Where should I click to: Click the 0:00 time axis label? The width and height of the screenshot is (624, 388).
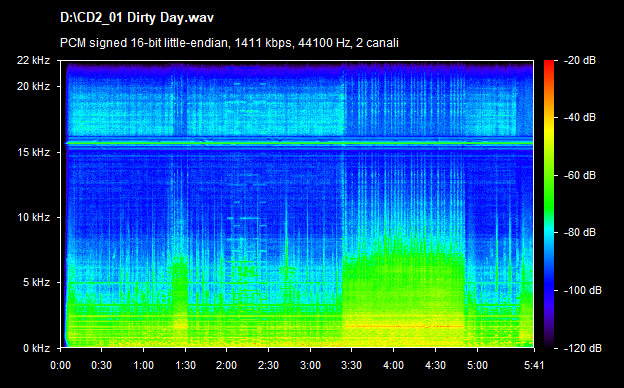pyautogui.click(x=60, y=365)
